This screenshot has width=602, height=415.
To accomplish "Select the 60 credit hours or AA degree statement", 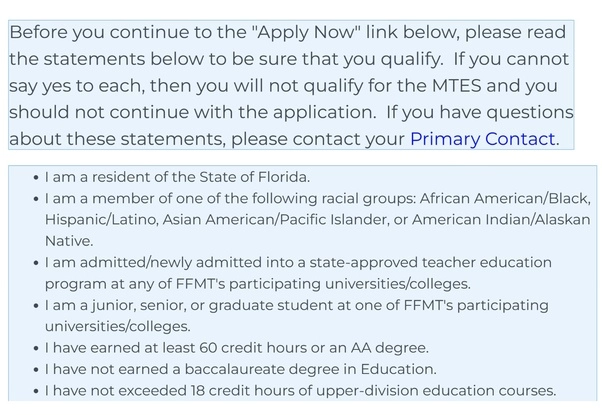I will 237,348.
